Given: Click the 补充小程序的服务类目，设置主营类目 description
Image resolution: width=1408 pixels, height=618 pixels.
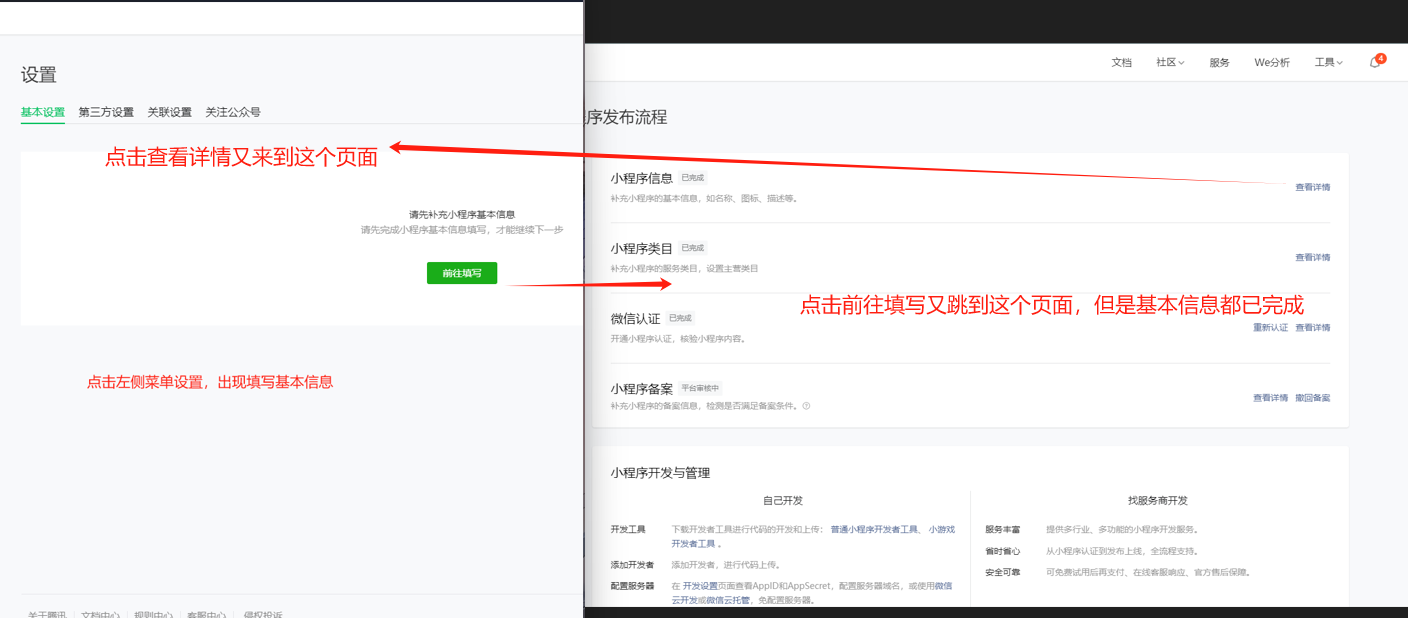Looking at the screenshot, I should point(684,268).
